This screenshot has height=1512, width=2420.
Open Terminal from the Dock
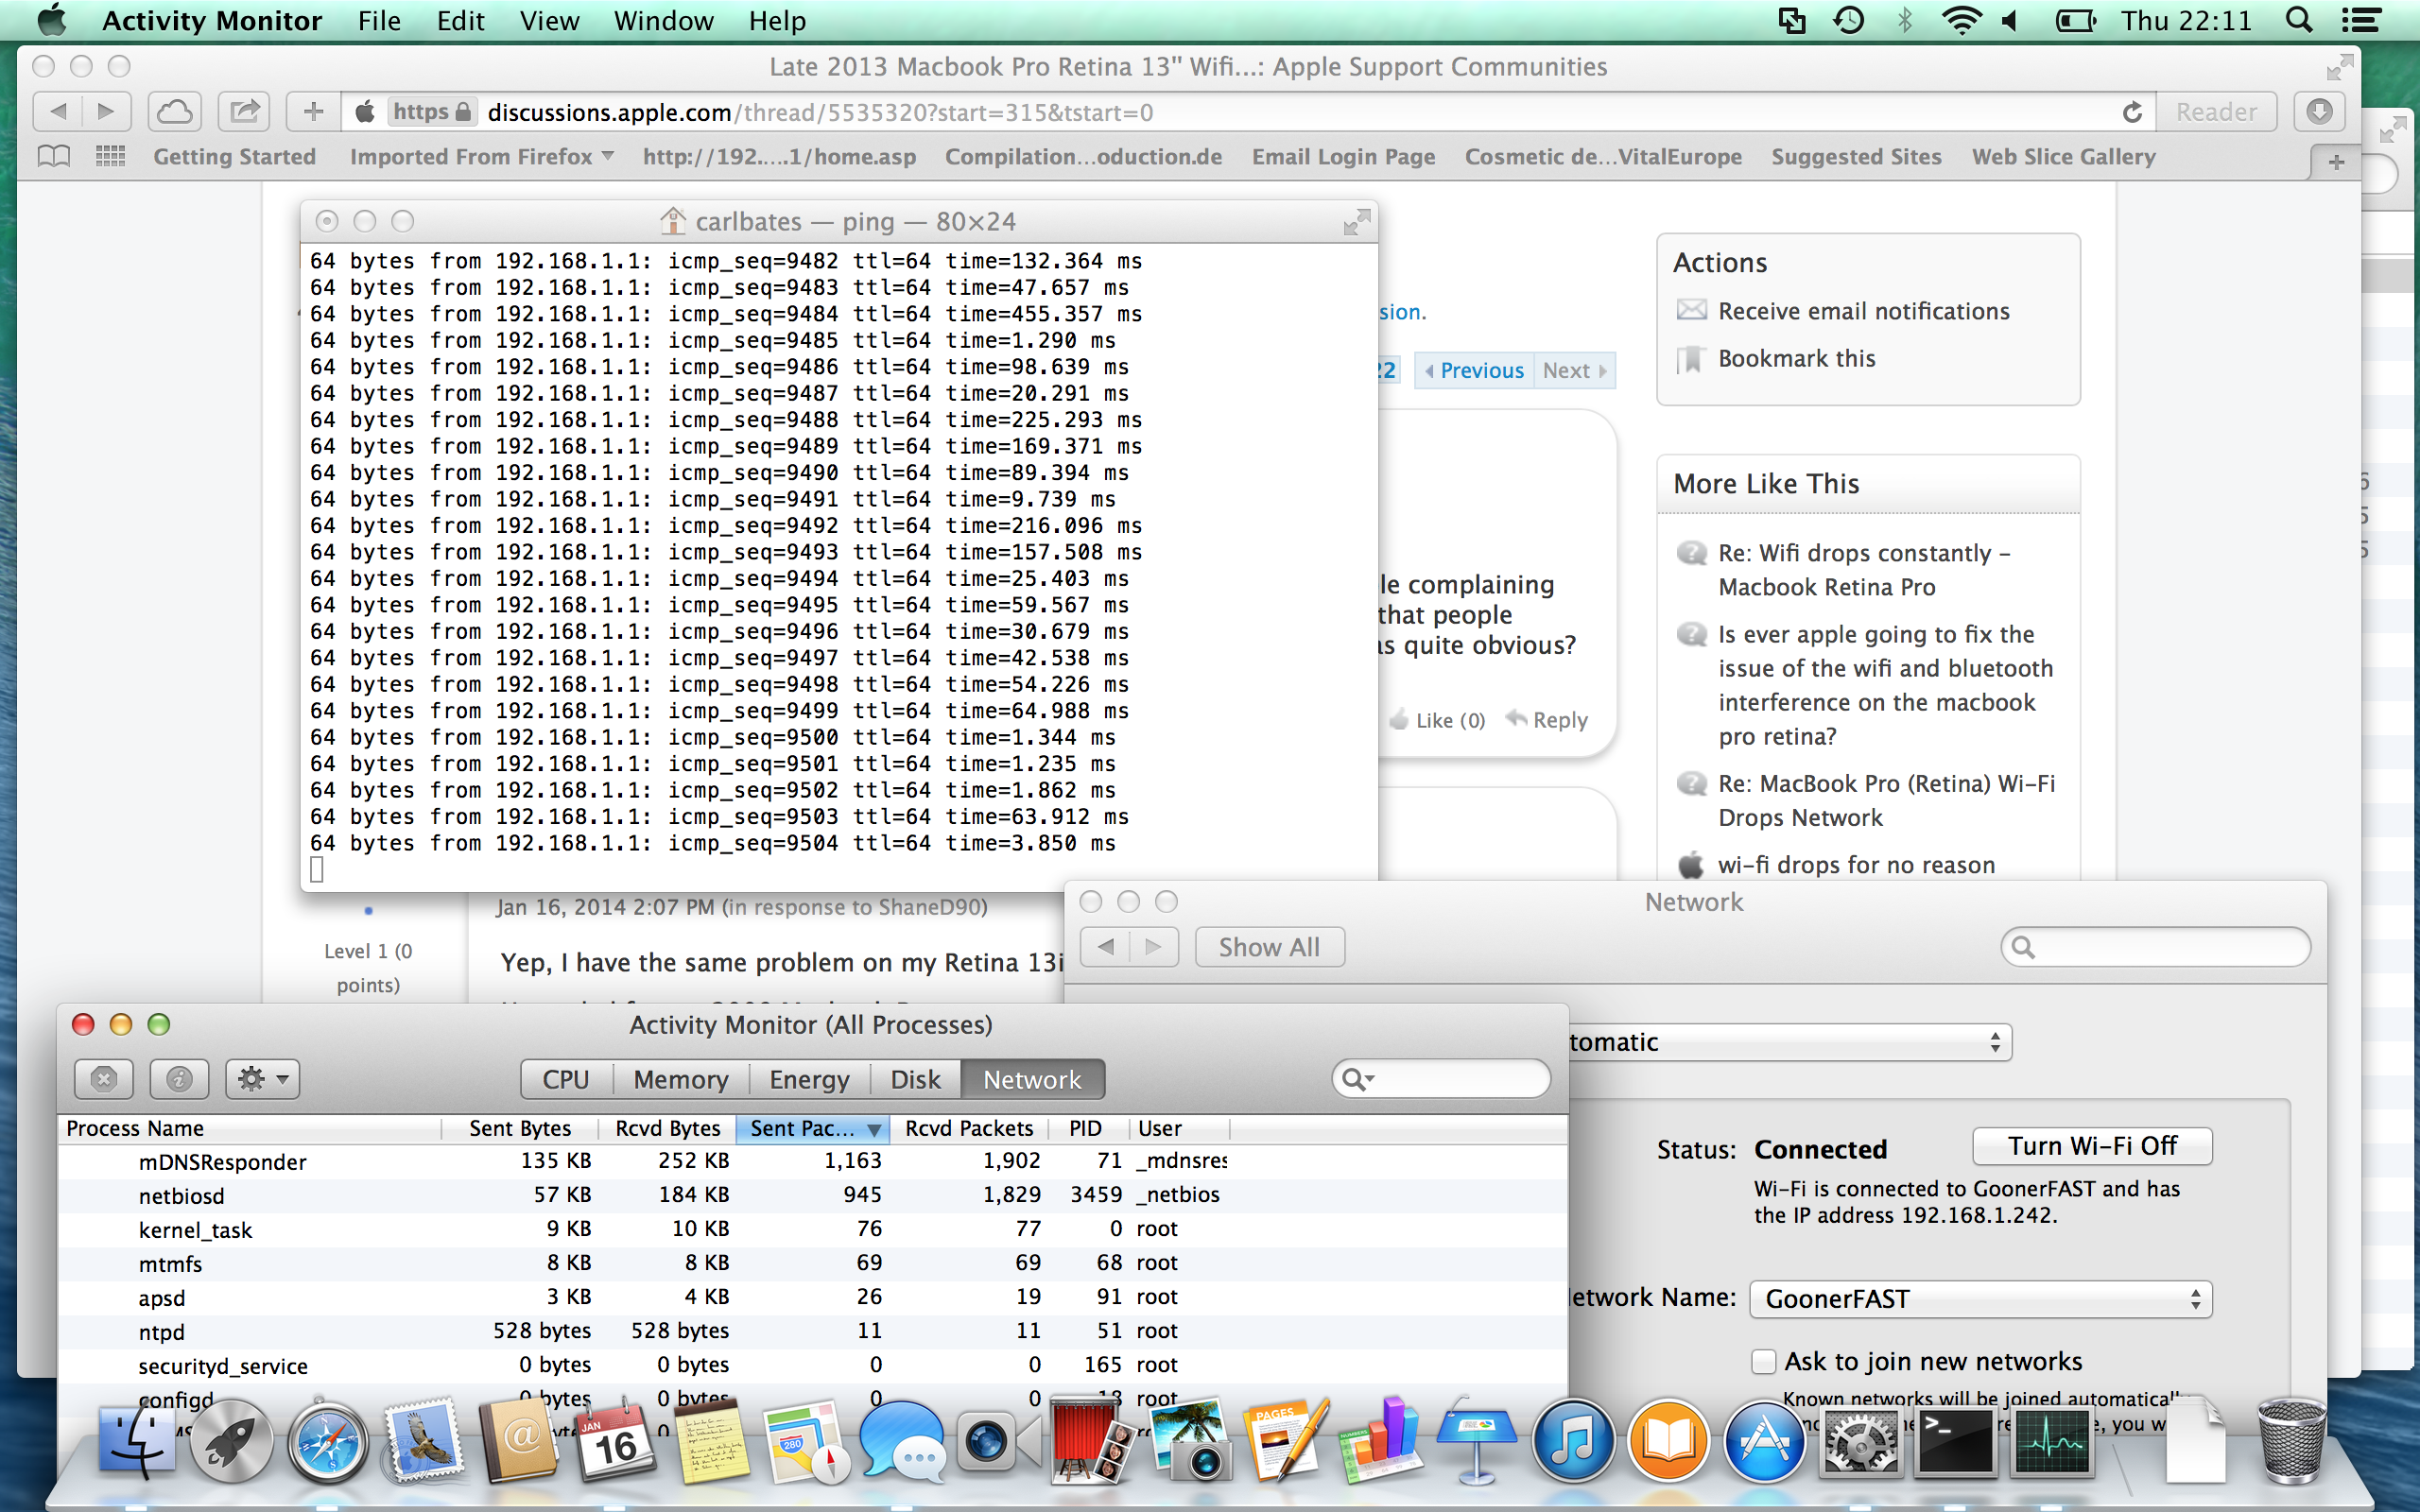tap(1955, 1443)
